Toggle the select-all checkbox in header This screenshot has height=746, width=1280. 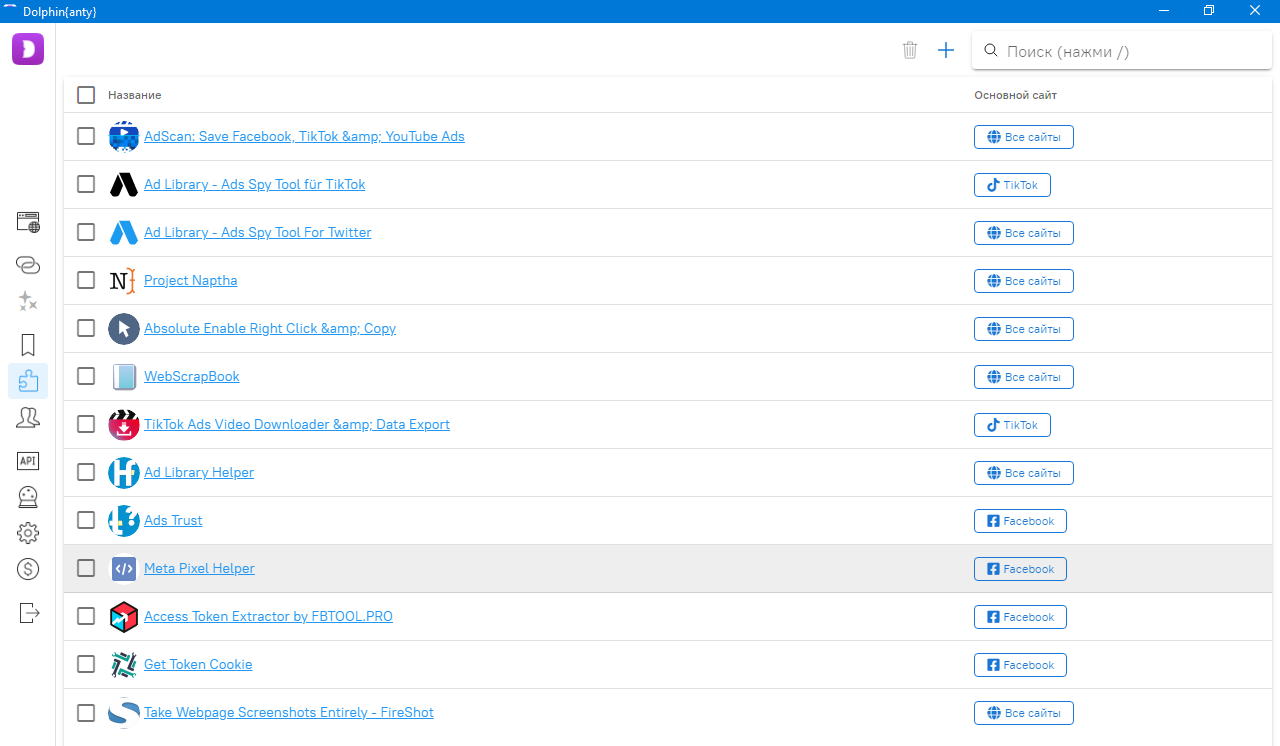tap(86, 95)
